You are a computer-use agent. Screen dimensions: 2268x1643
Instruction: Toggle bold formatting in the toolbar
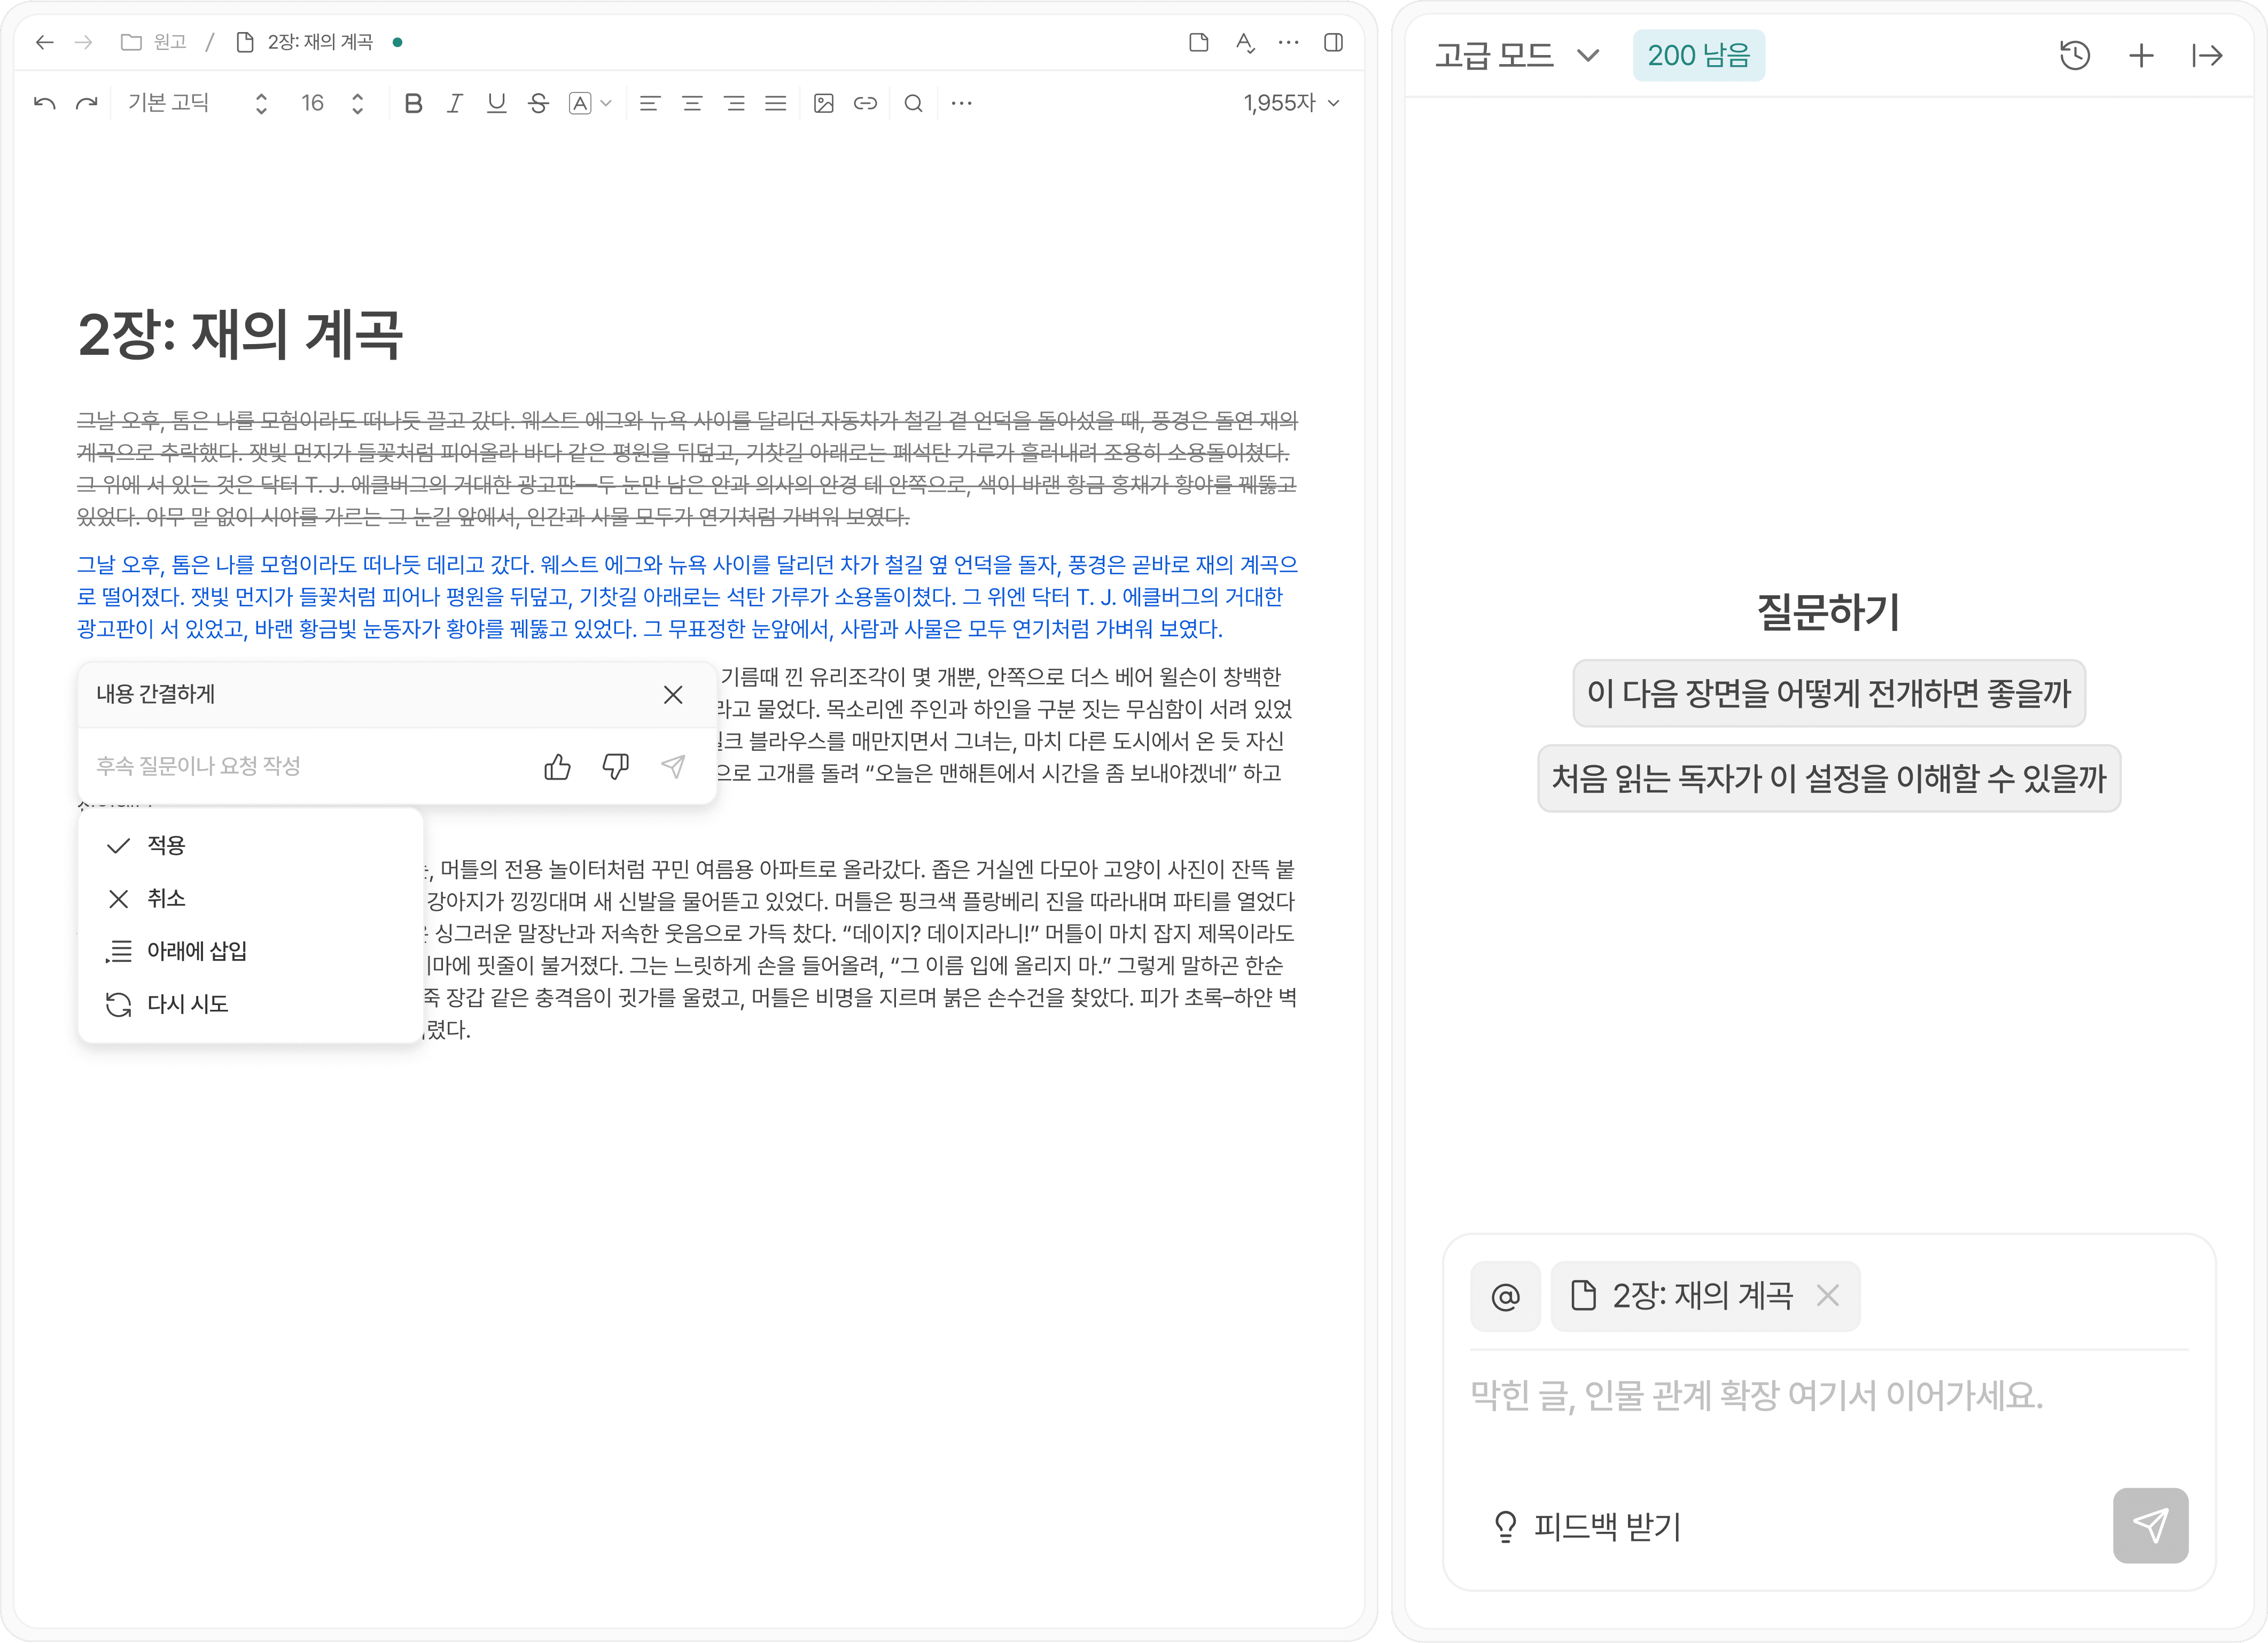pyautogui.click(x=413, y=103)
